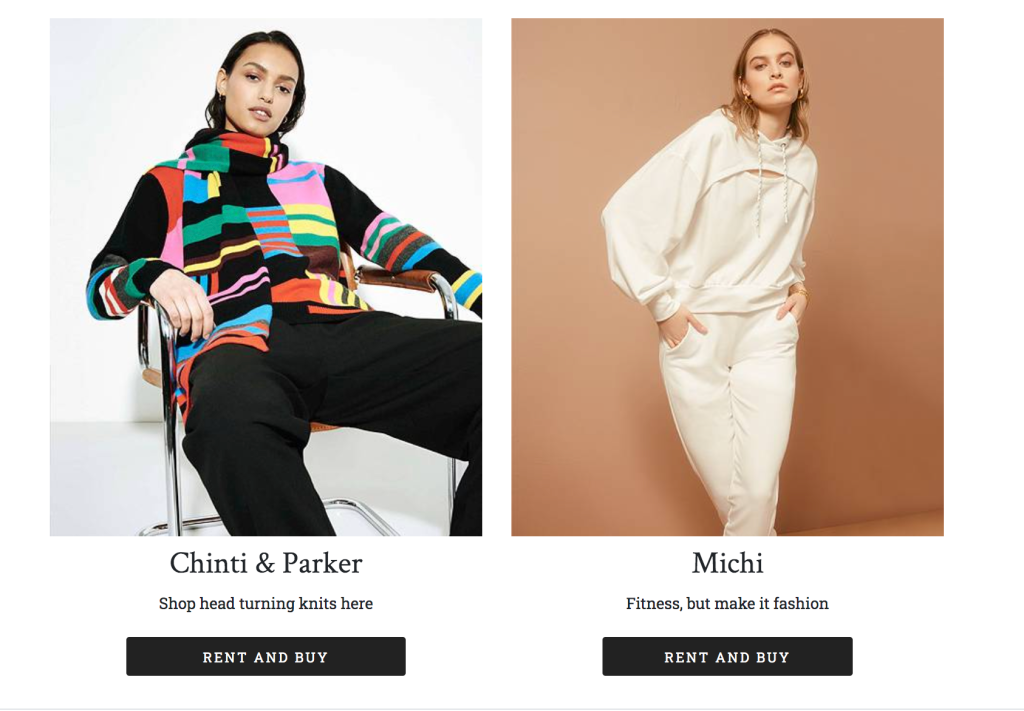Open the Chinti & Parker brand heading

[266, 563]
